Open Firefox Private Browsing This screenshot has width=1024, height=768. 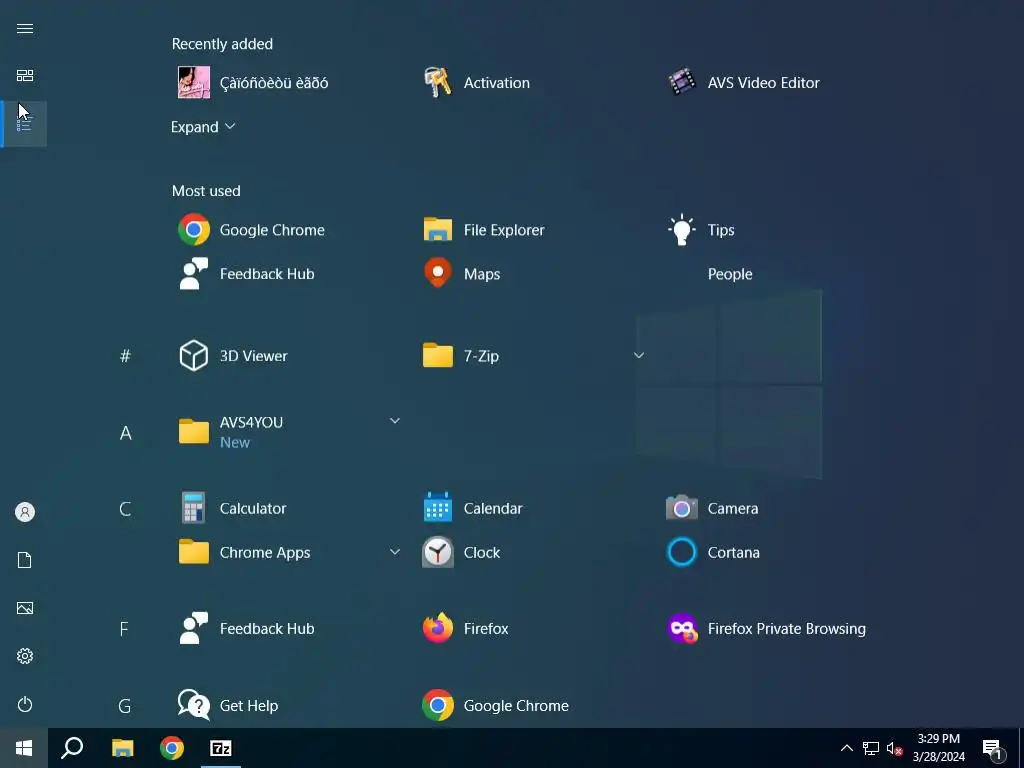[x=766, y=629]
